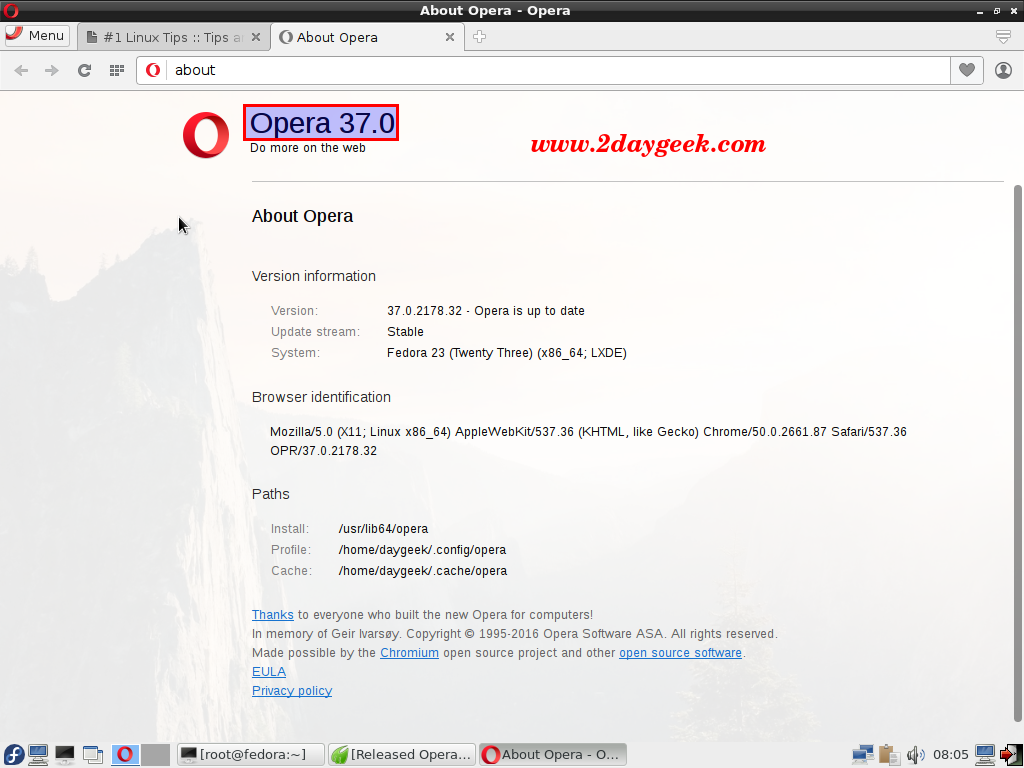The width and height of the screenshot is (1024, 768).
Task: Open the Privacy policy link
Action: pyautogui.click(x=292, y=690)
